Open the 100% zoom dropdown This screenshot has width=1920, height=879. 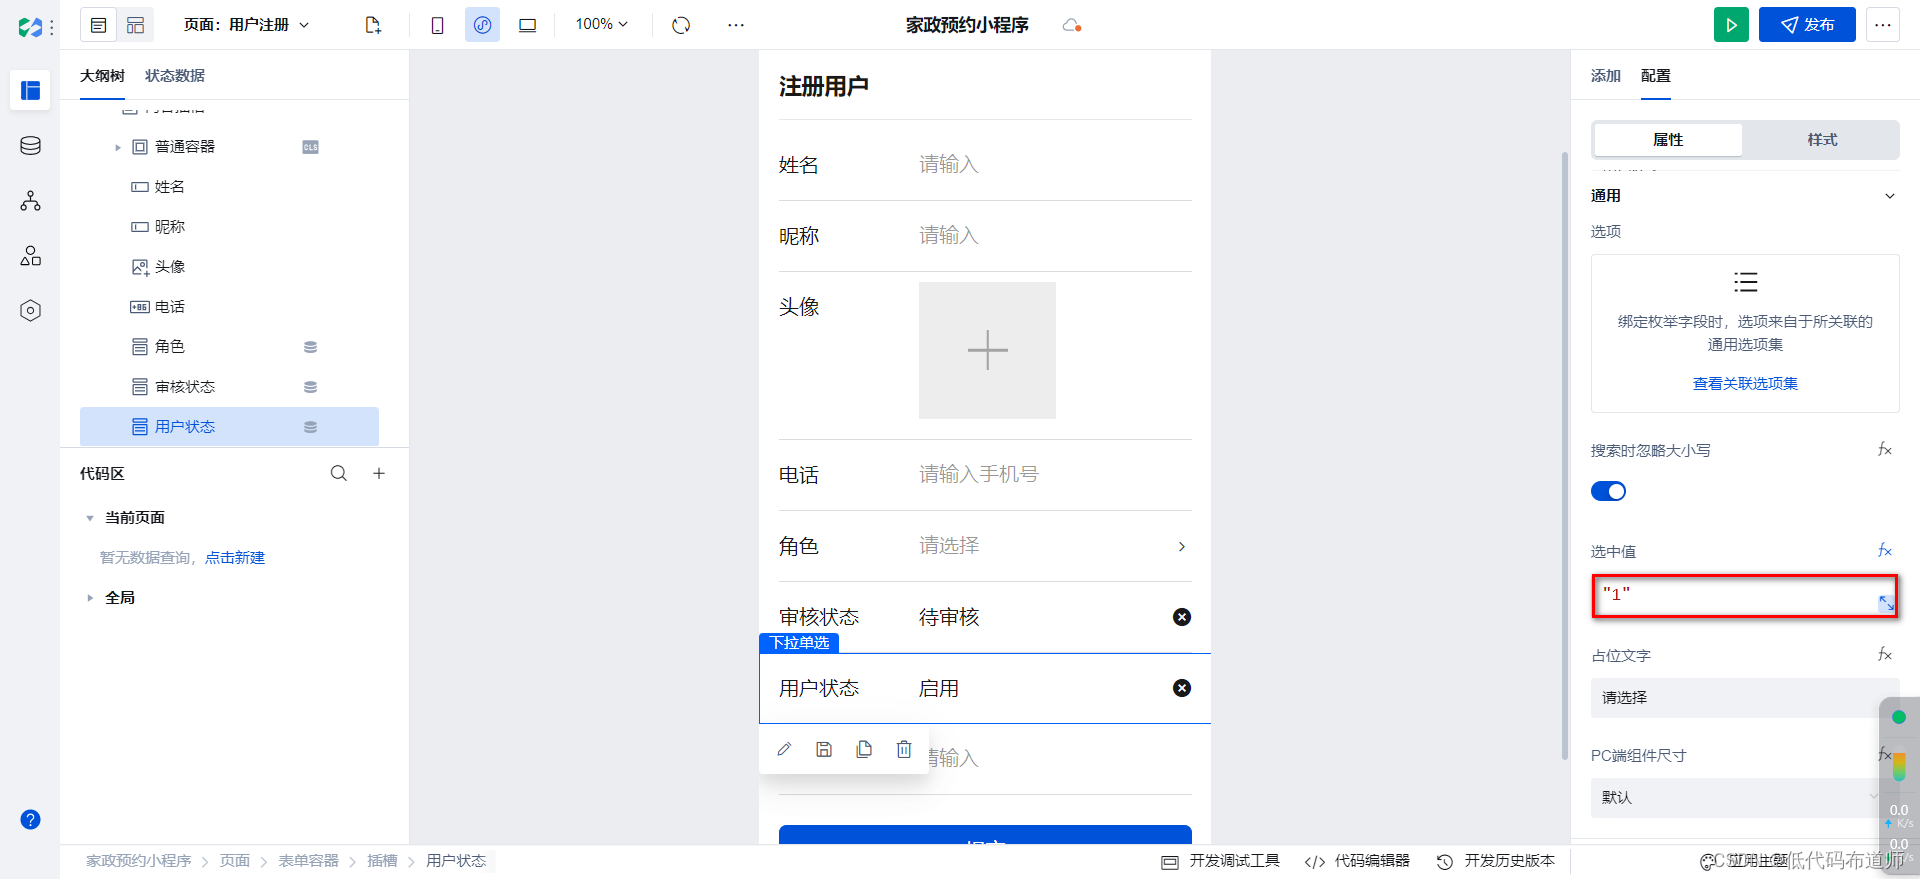point(601,25)
